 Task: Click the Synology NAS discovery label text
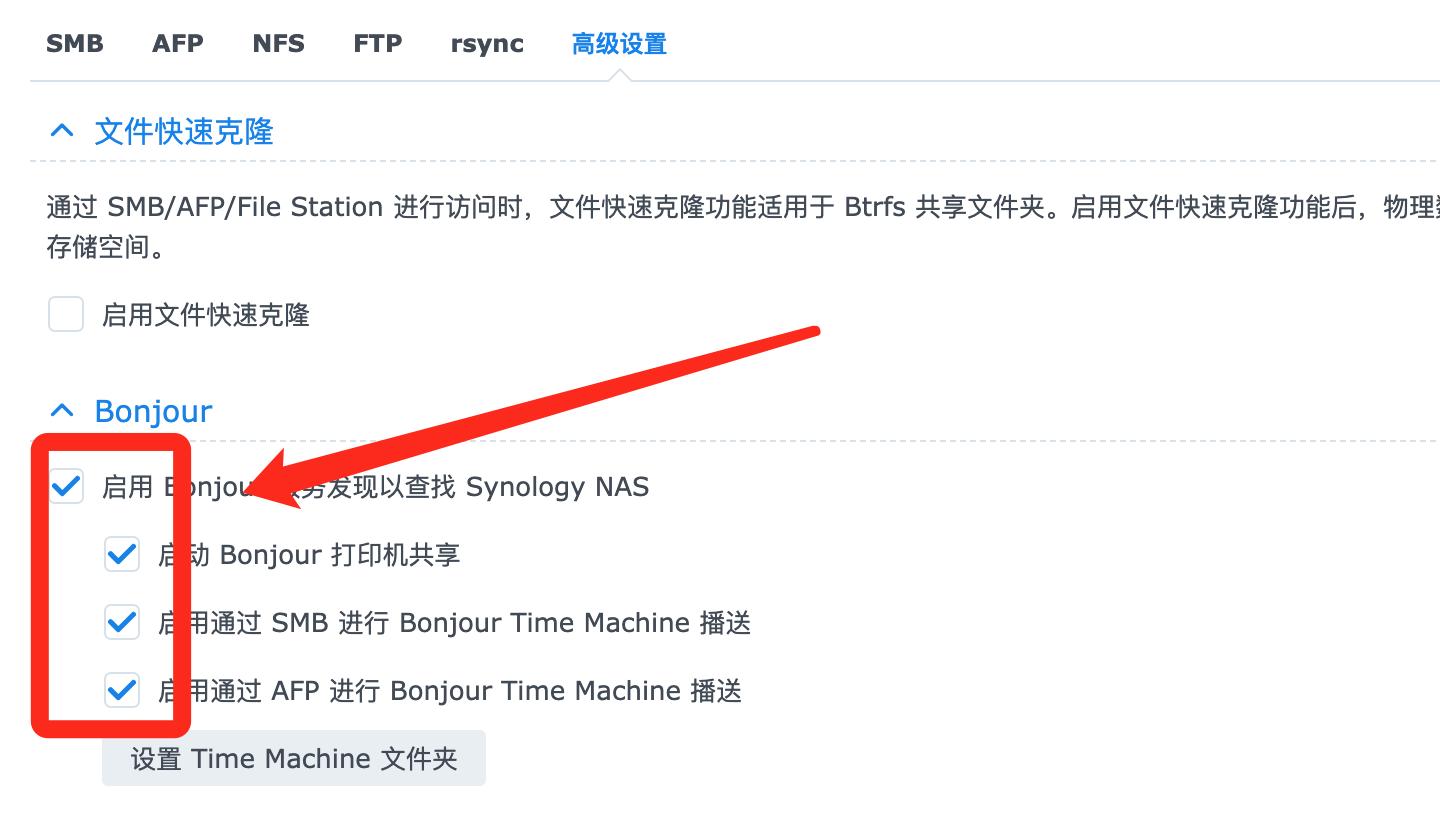coord(376,487)
